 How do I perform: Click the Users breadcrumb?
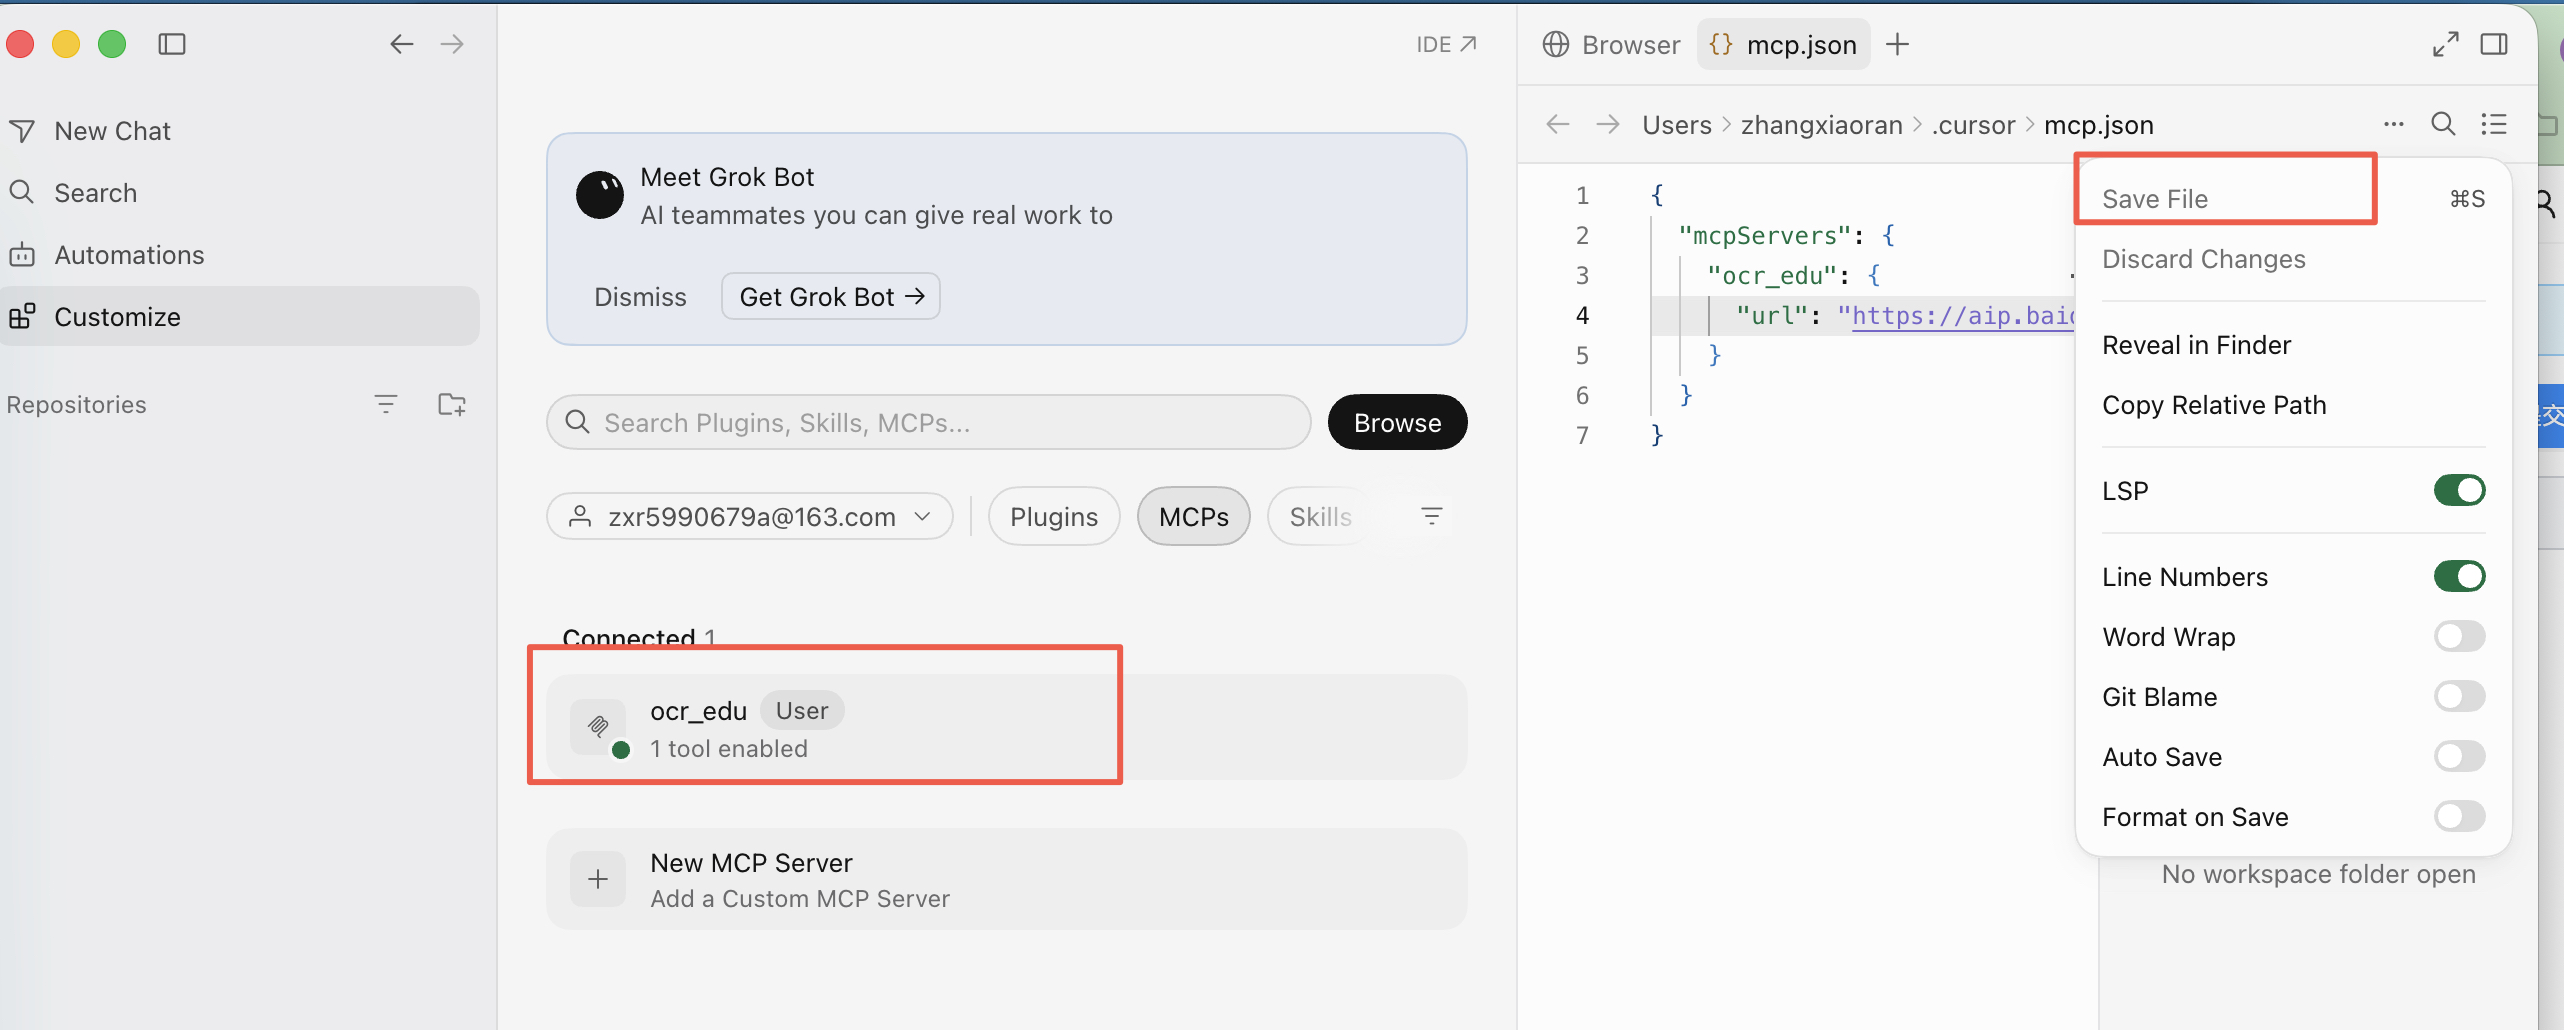coord(1677,126)
